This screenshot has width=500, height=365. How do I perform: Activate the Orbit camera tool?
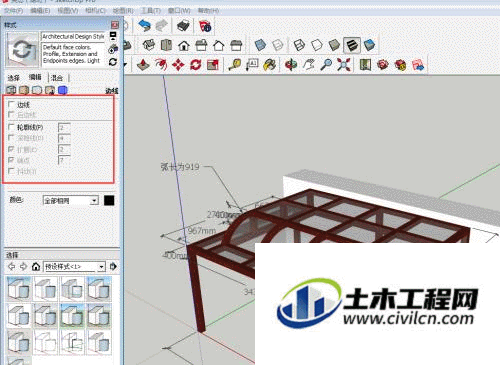(x=291, y=64)
